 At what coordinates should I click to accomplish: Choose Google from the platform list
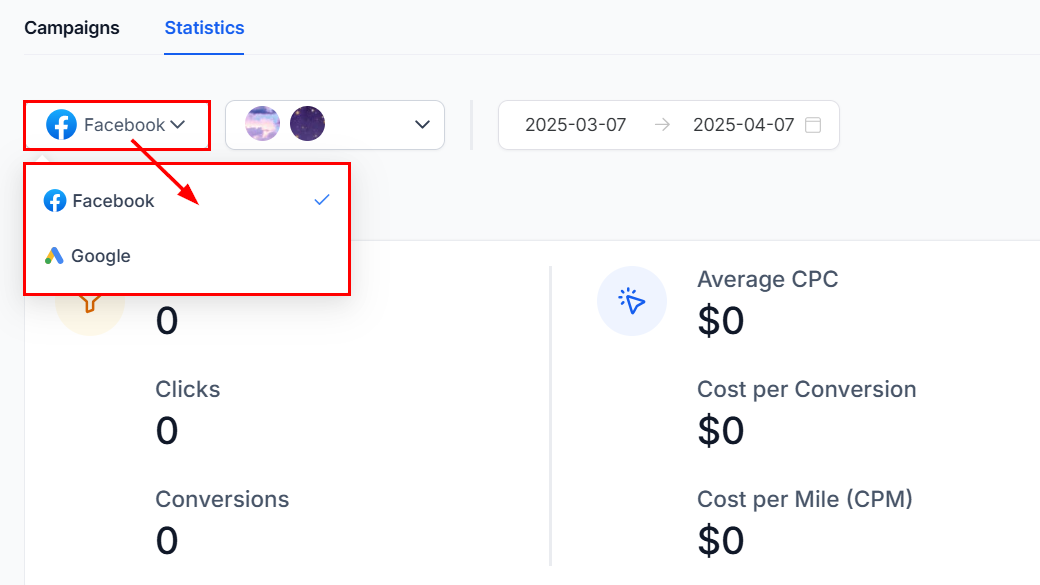pos(187,256)
